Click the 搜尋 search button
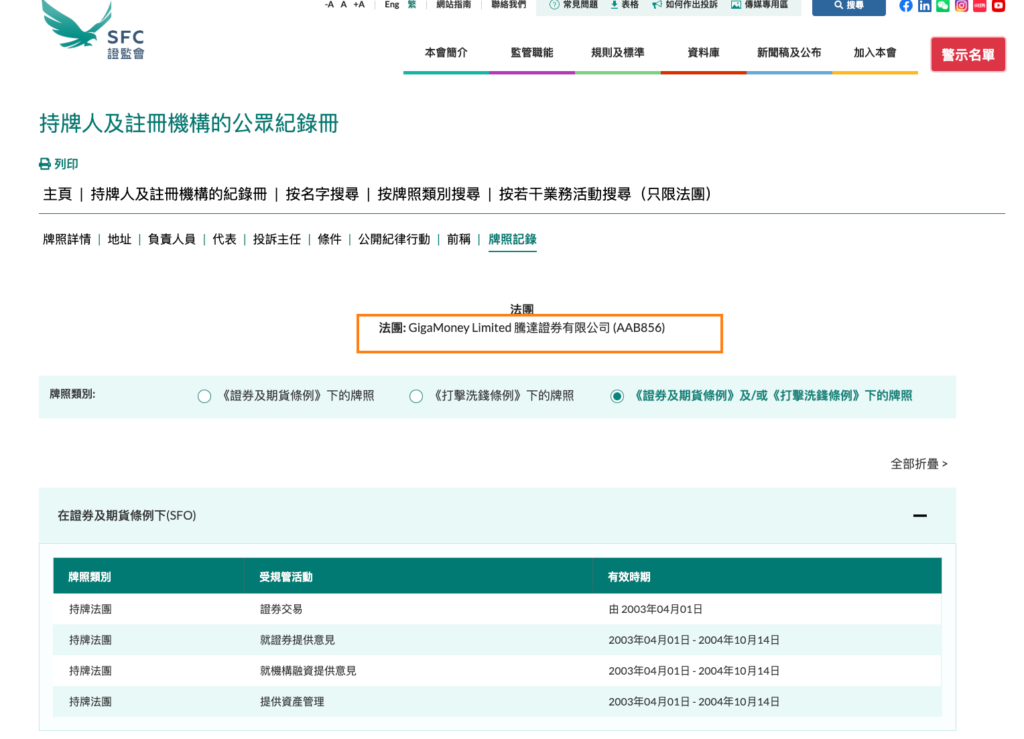 848,6
